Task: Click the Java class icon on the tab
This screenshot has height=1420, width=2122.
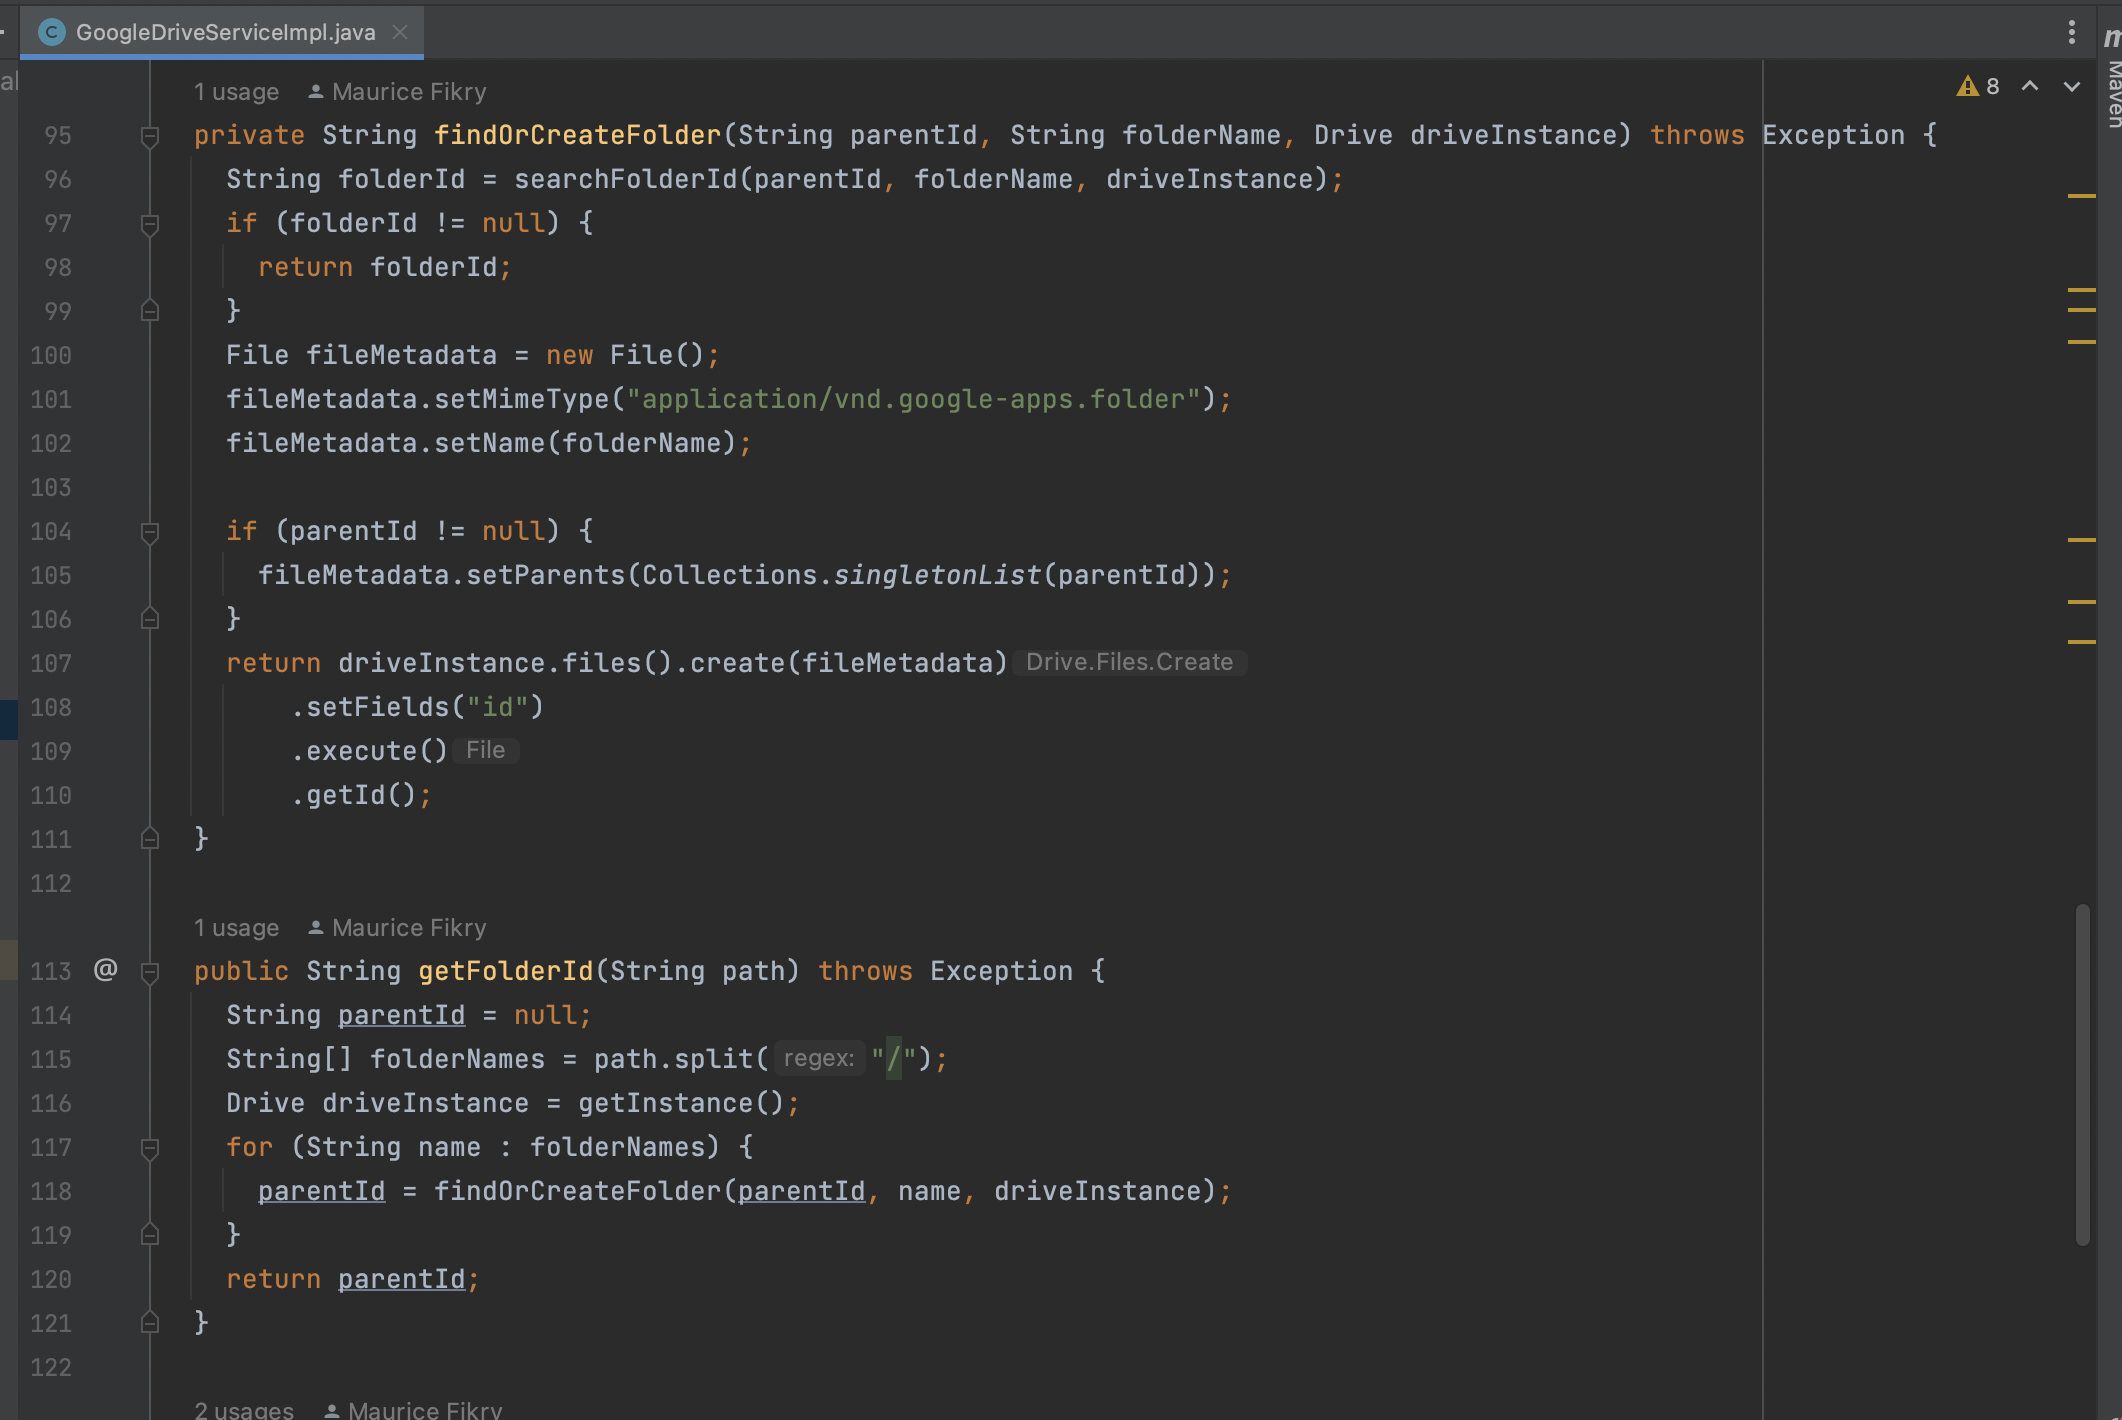Action: 52,32
